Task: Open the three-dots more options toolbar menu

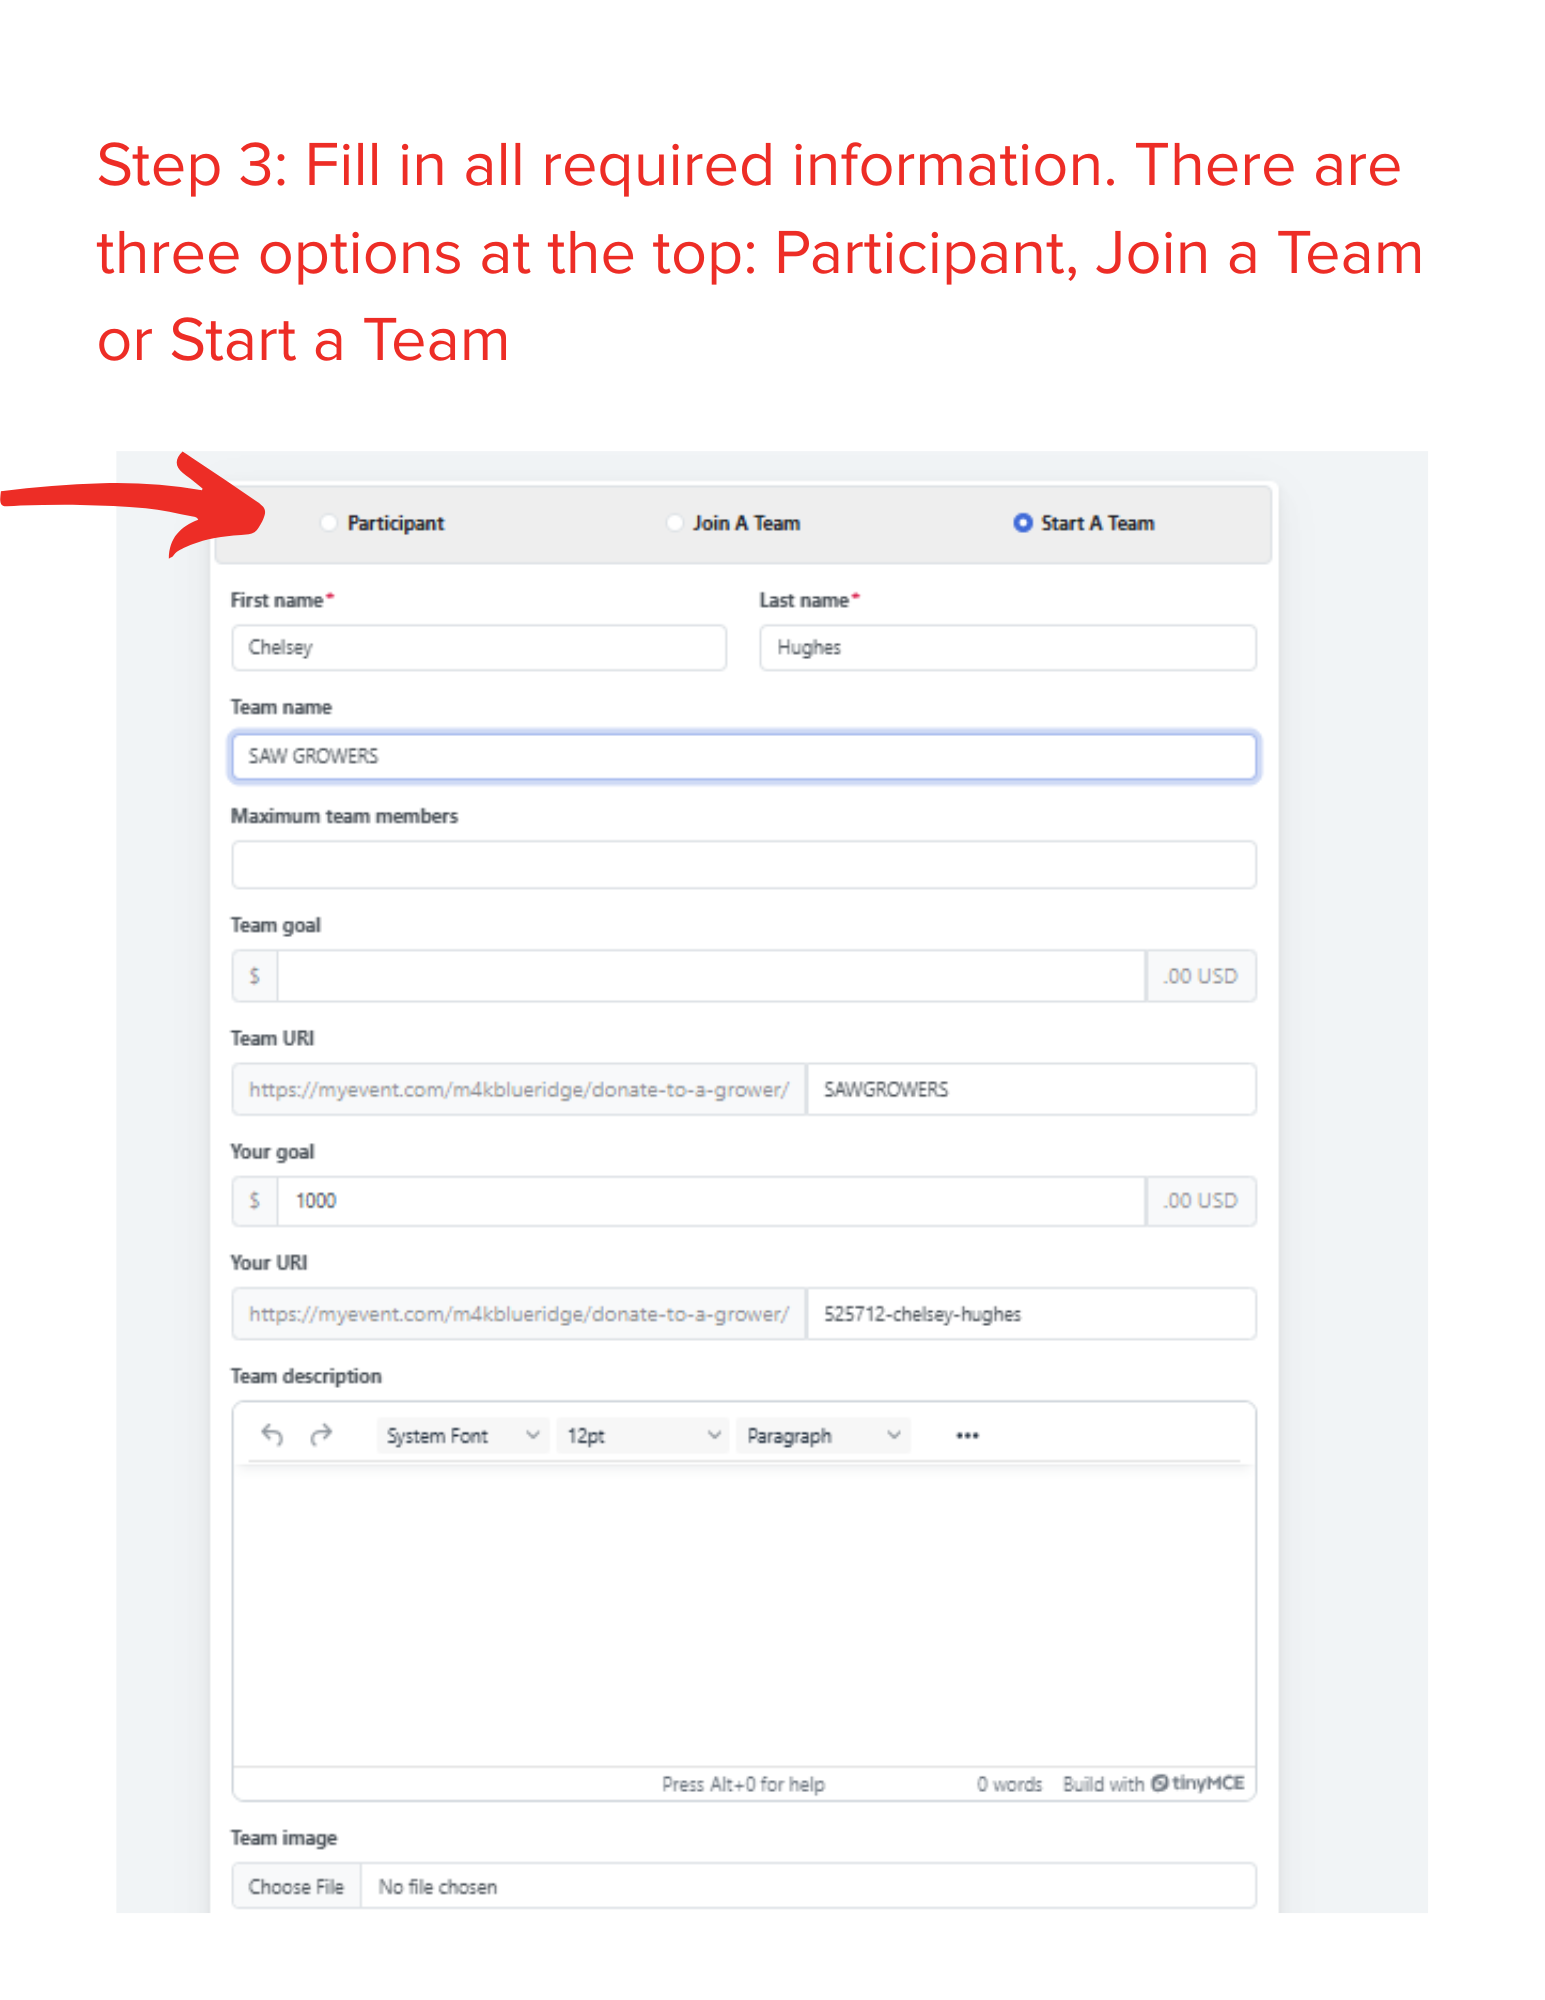Action: (x=967, y=1435)
